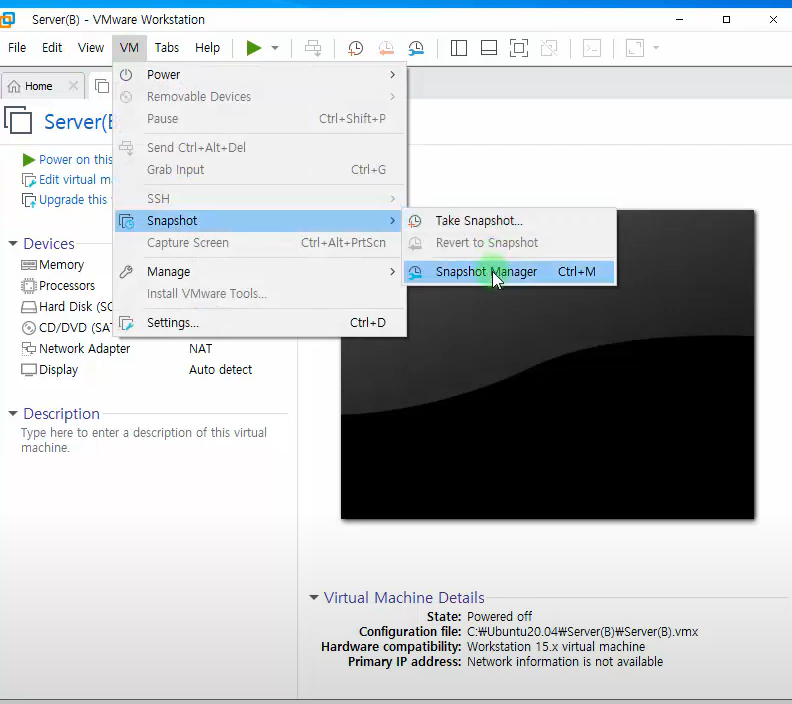Viewport: 792px width, 704px height.
Task: Click the NAT value text
Action: click(x=201, y=349)
